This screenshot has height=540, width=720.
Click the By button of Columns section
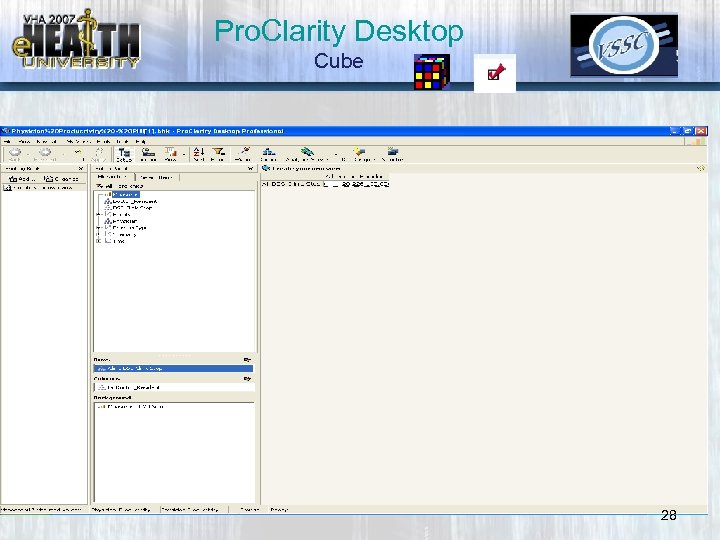(x=247, y=379)
